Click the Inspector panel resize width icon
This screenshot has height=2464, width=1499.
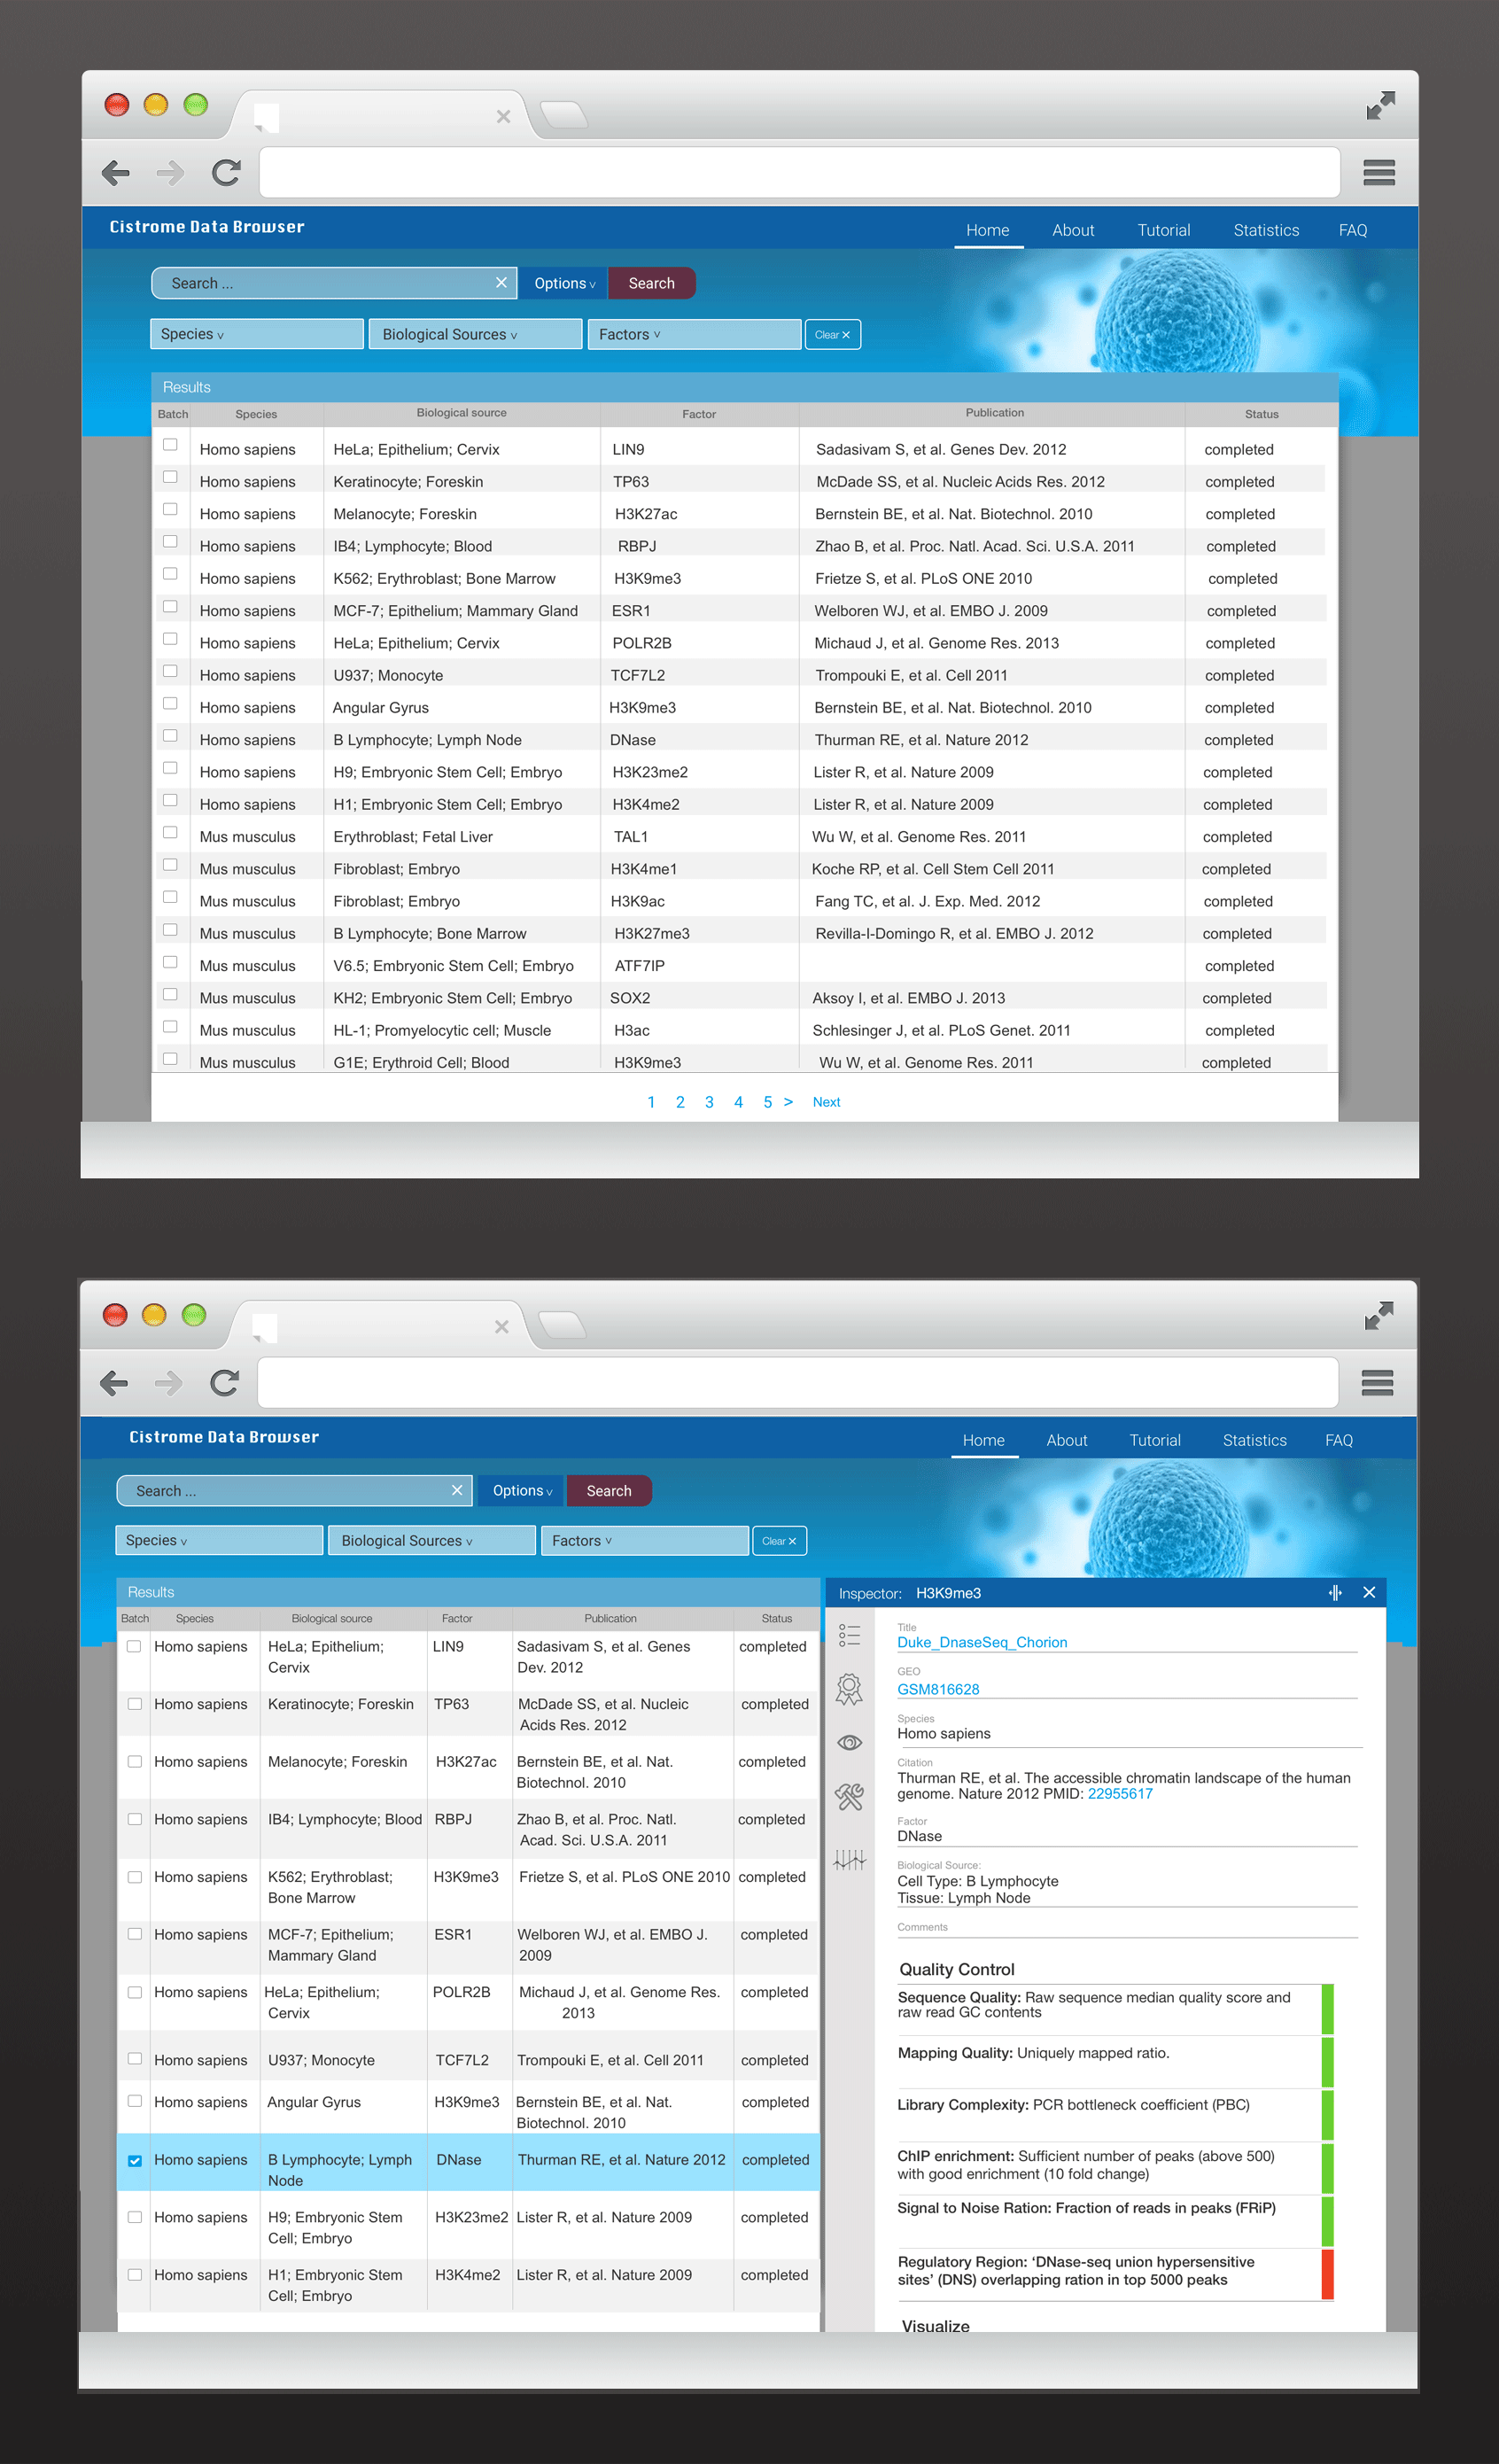pos(1335,1593)
